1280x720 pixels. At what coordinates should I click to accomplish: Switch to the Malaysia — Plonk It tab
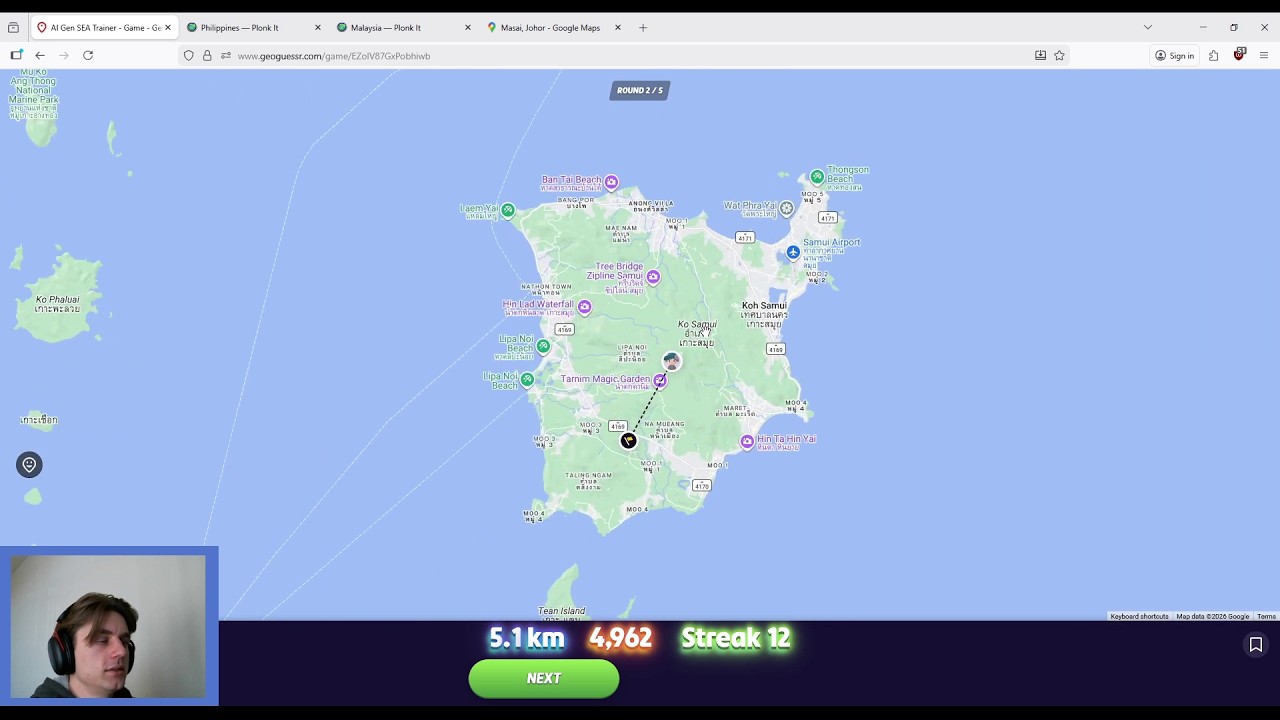(x=386, y=27)
